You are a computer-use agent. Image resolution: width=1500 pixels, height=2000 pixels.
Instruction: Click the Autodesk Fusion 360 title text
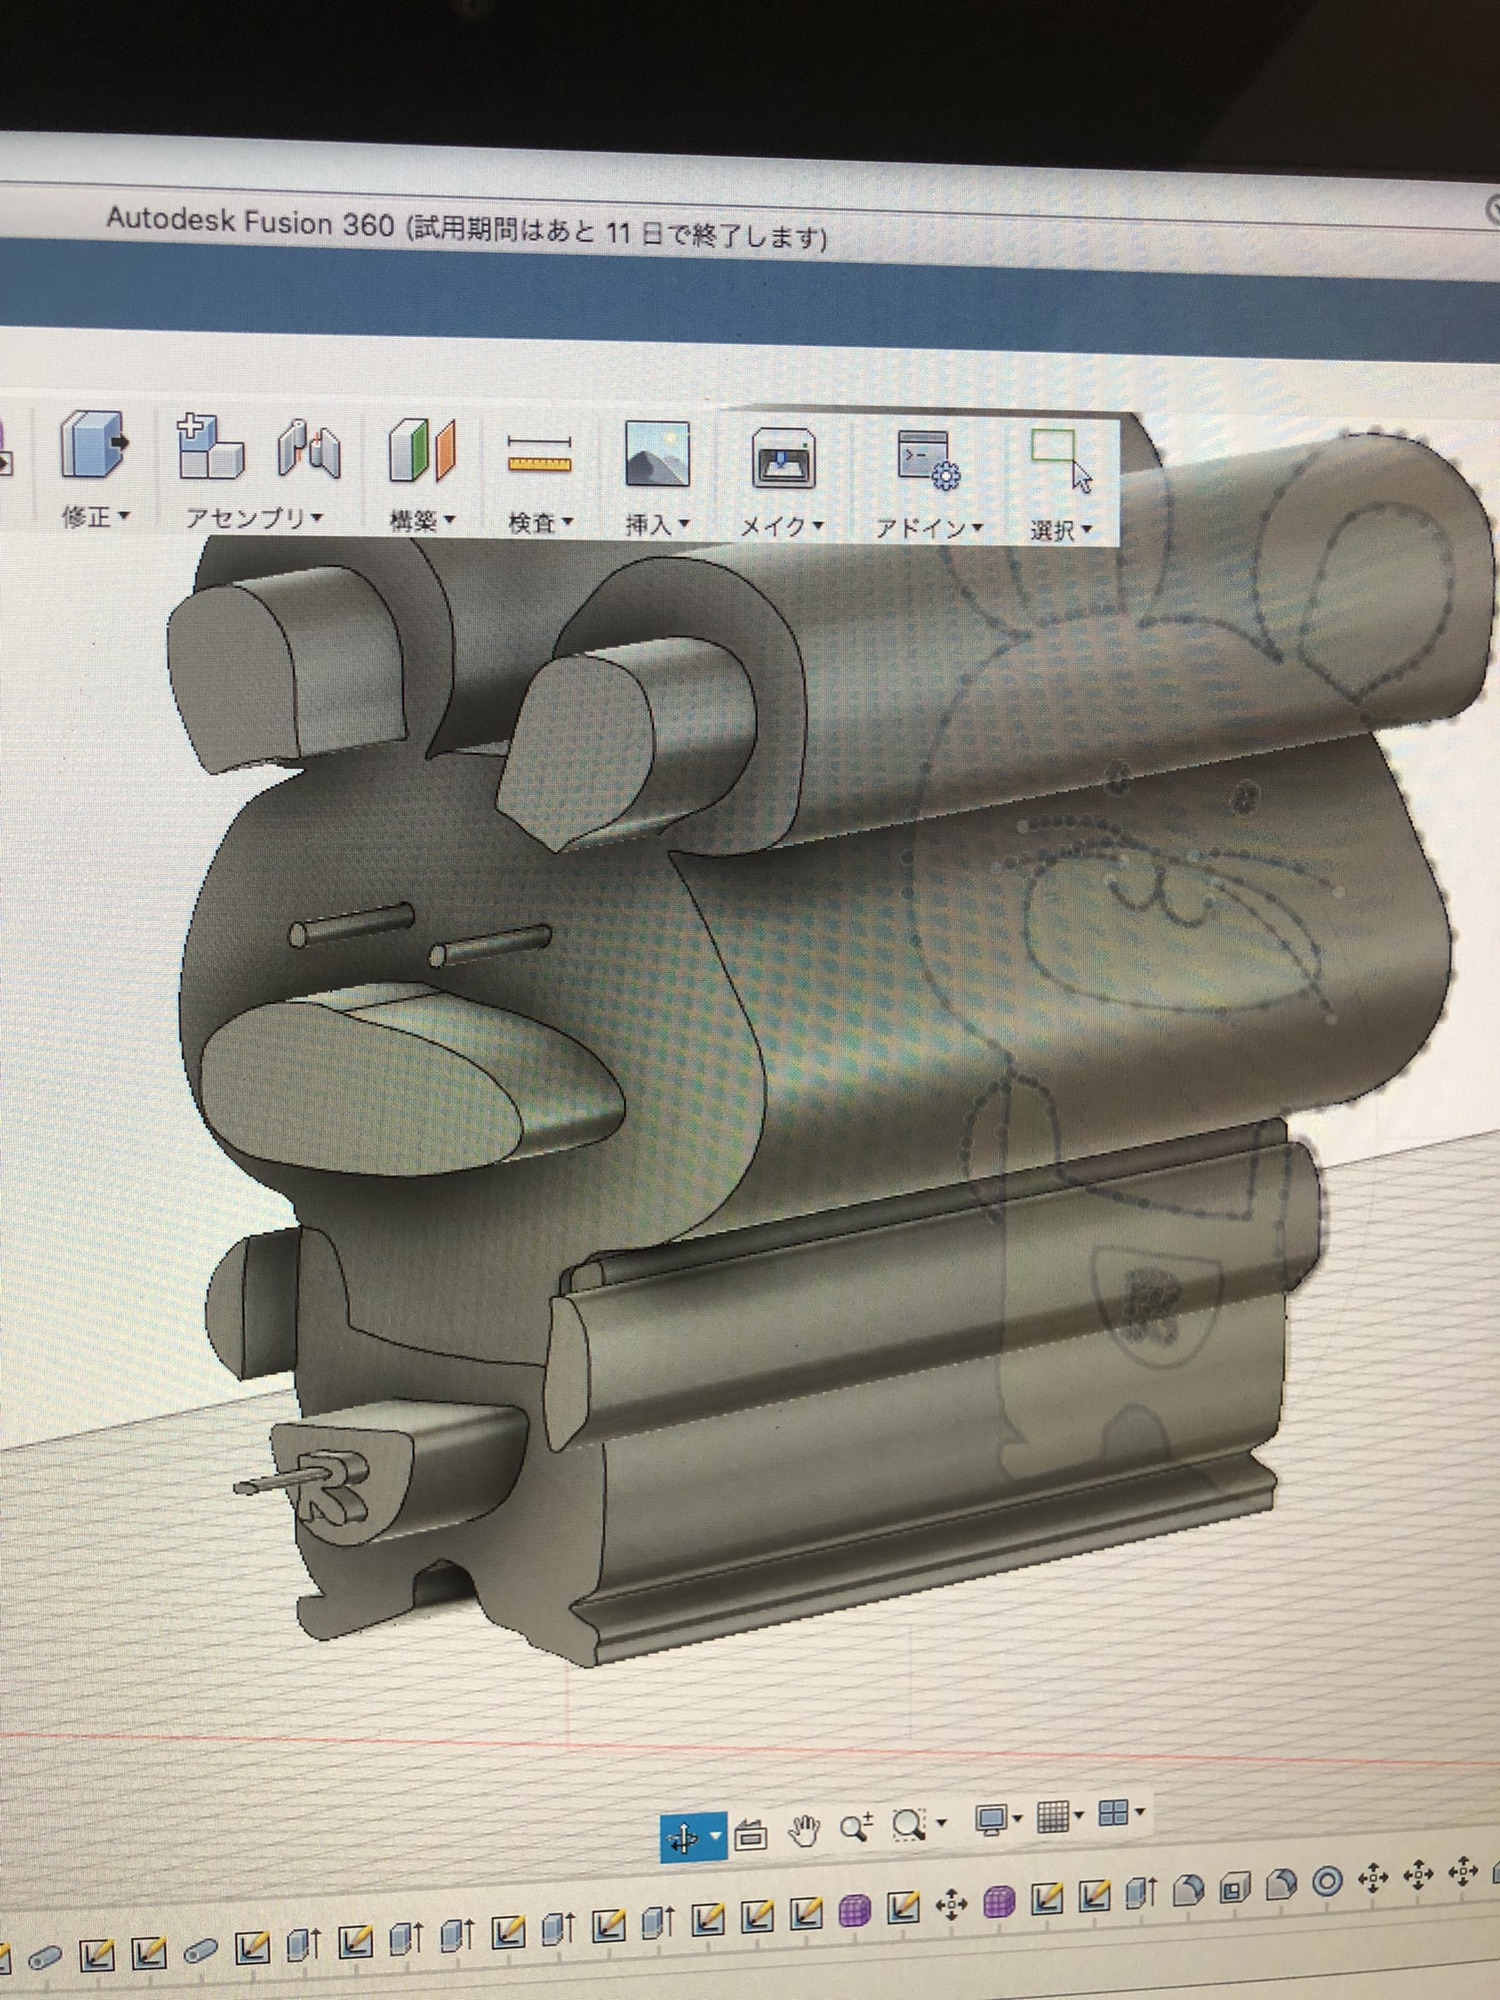pos(250,221)
